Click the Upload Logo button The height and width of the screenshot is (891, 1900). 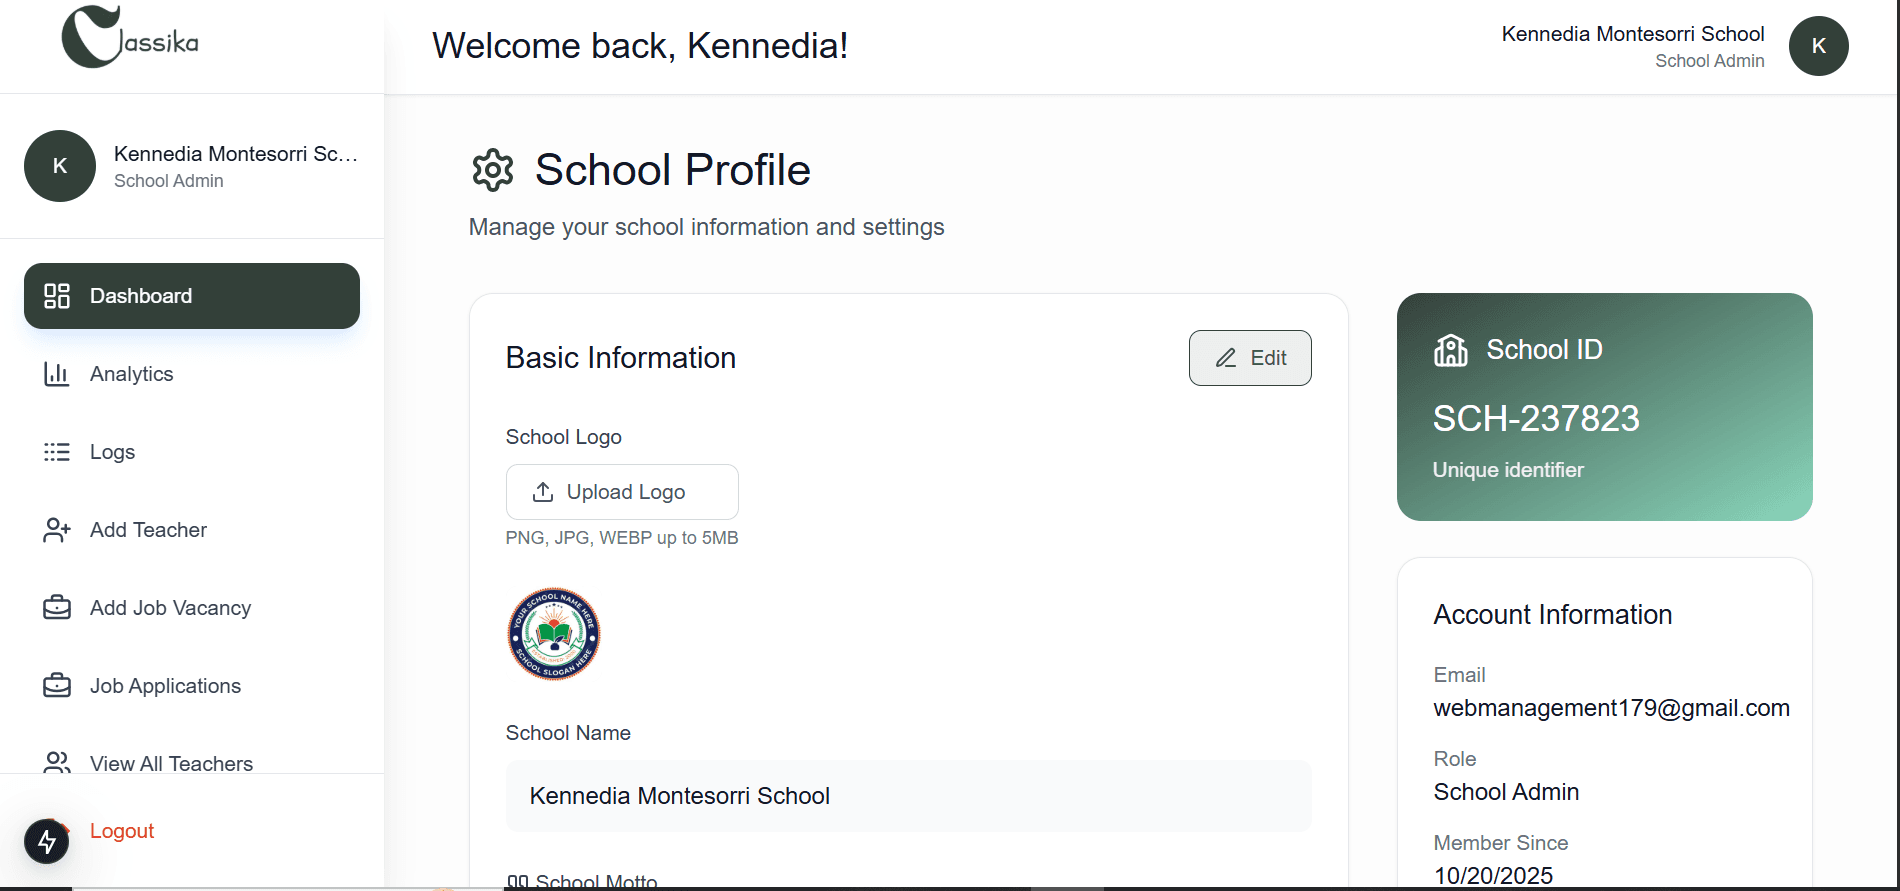tap(622, 491)
